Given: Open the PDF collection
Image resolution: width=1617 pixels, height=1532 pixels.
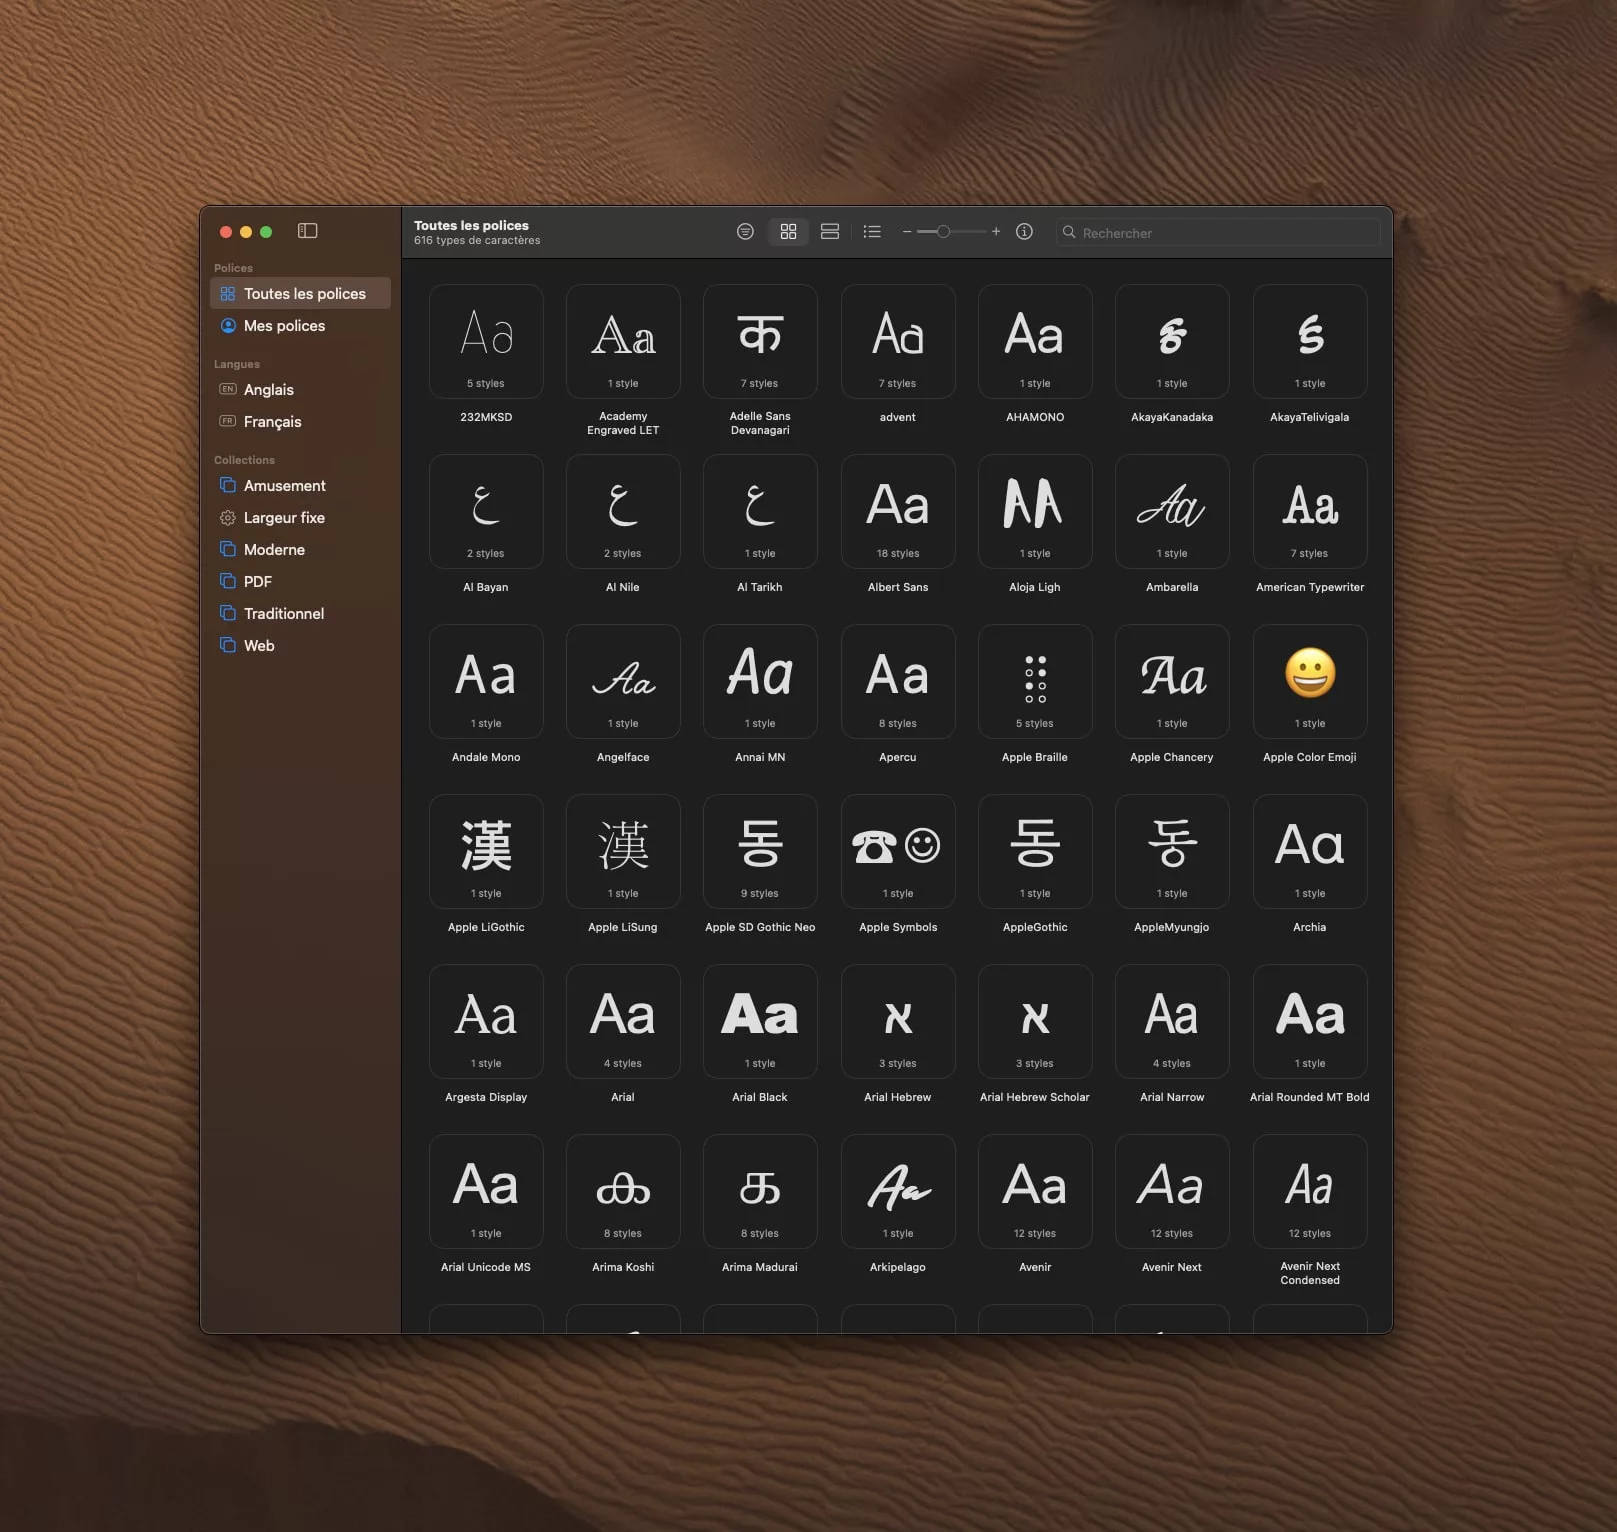Looking at the screenshot, I should tap(300, 581).
